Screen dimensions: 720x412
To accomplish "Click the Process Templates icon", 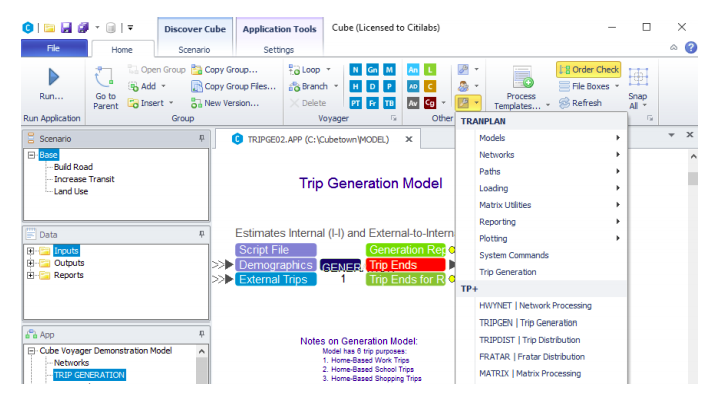I will point(522,76).
